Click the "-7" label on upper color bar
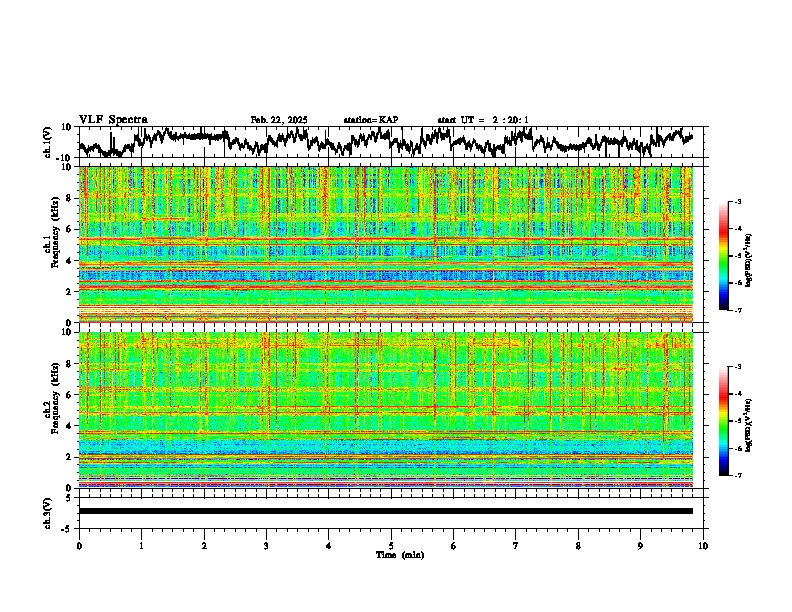The image size is (792, 612). tap(738, 310)
